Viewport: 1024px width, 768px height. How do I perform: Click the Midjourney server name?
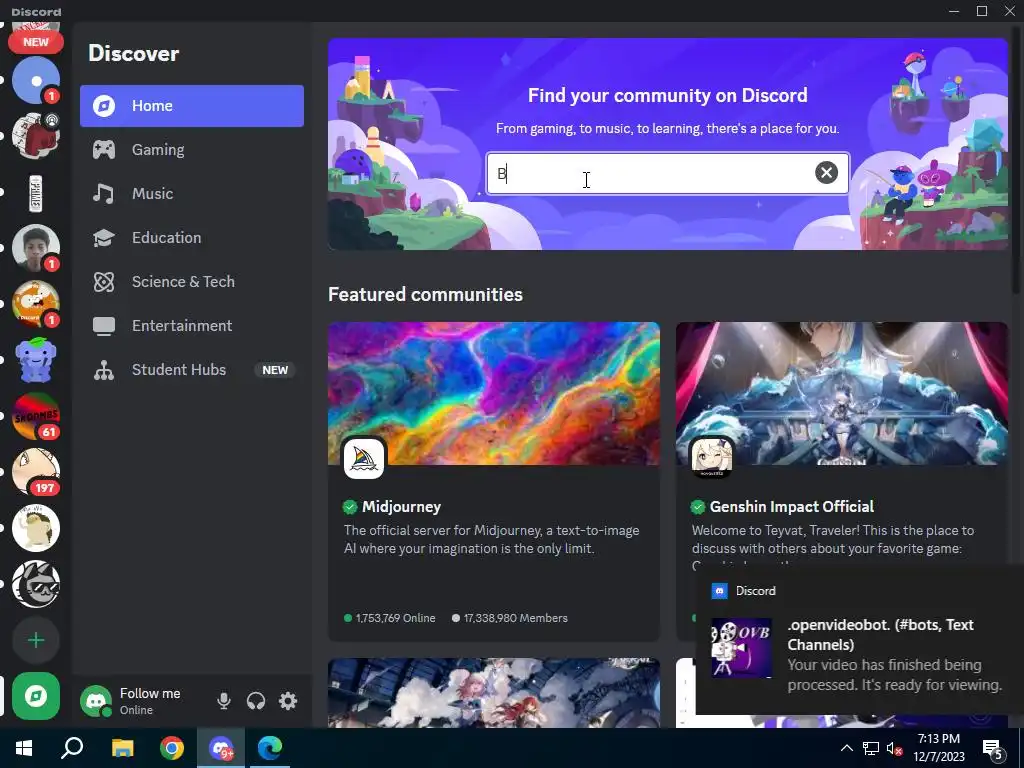coord(401,507)
